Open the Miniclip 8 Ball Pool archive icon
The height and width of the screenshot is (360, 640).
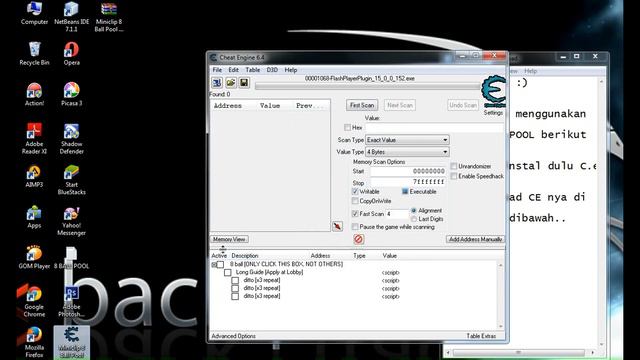109,17
